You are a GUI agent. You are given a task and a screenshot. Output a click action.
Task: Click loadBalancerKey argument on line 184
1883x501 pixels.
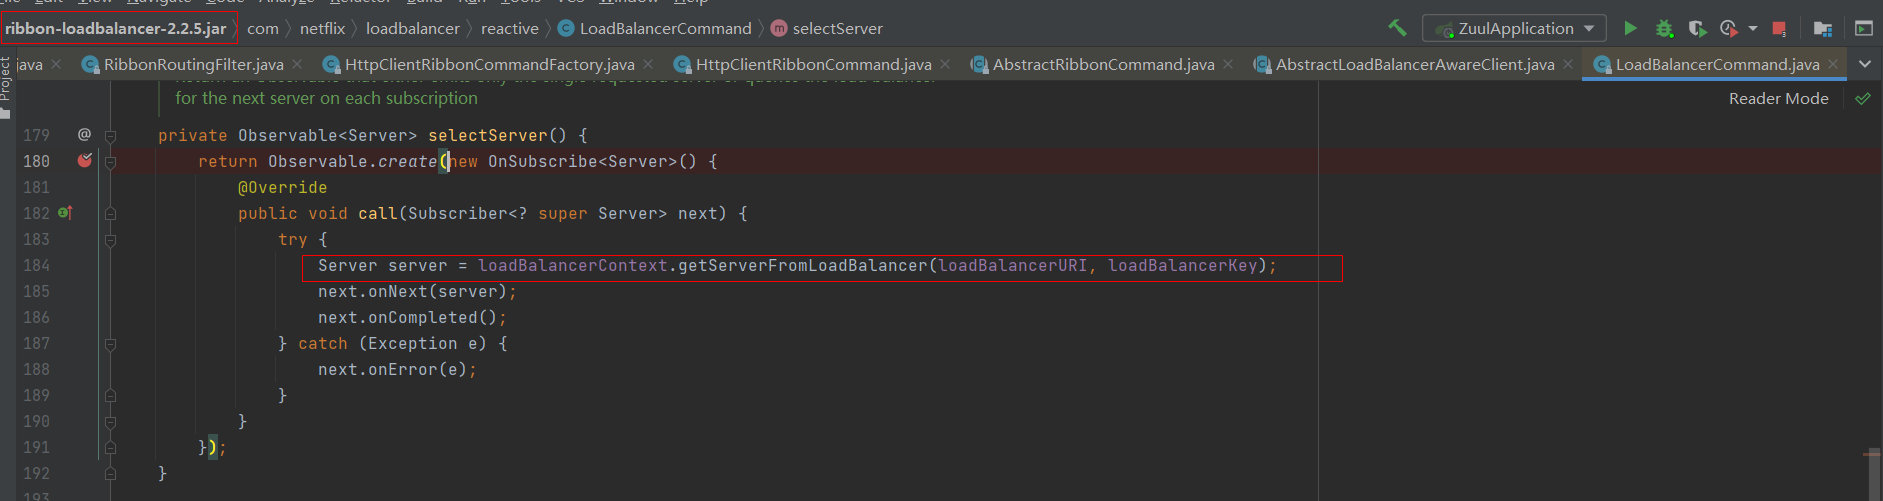[1182, 265]
